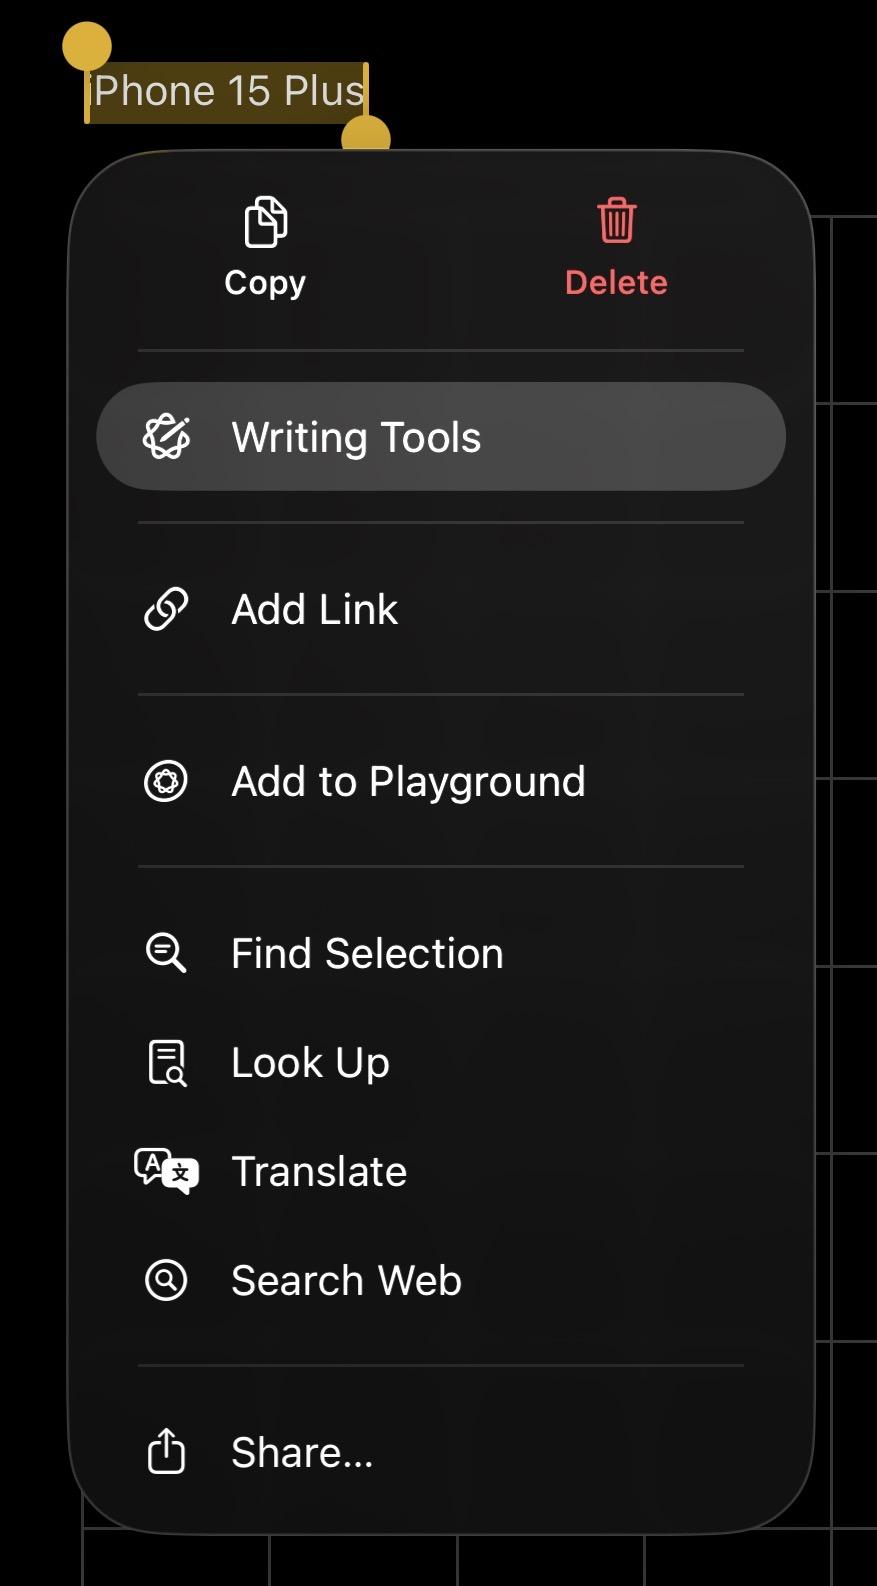Tap the Translate speech bubbles icon
This screenshot has height=1586, width=877.
pos(166,1170)
